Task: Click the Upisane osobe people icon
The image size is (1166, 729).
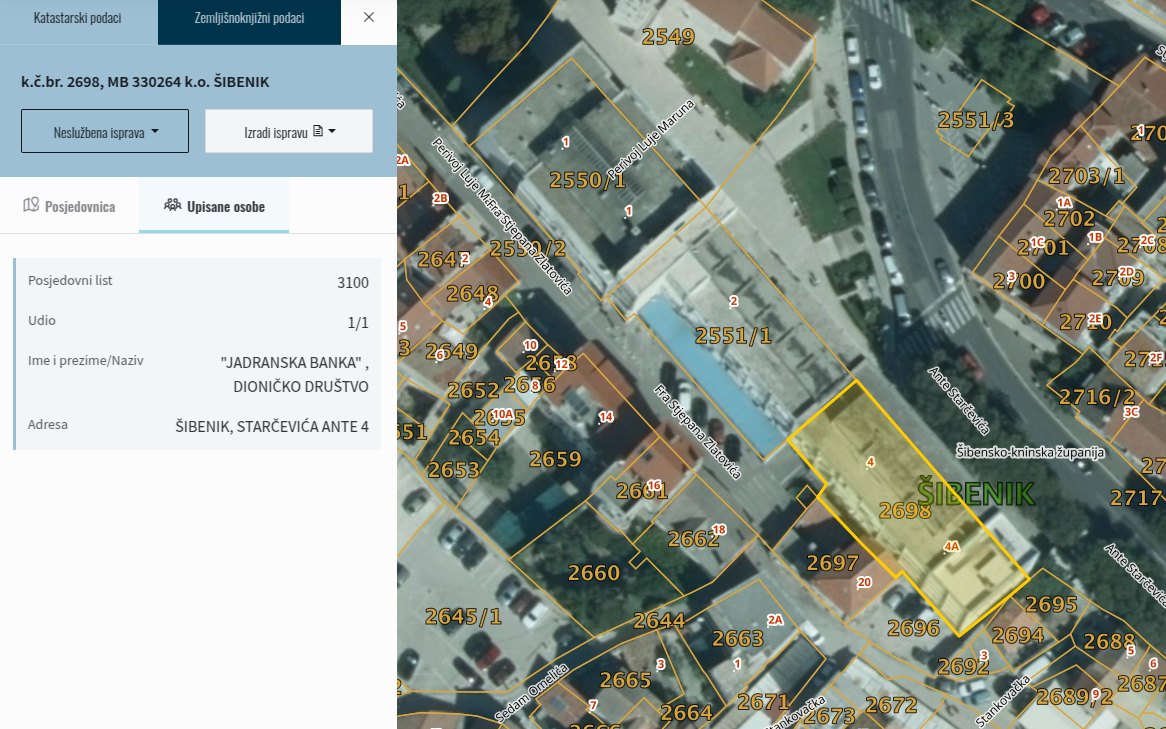Action: coord(172,207)
